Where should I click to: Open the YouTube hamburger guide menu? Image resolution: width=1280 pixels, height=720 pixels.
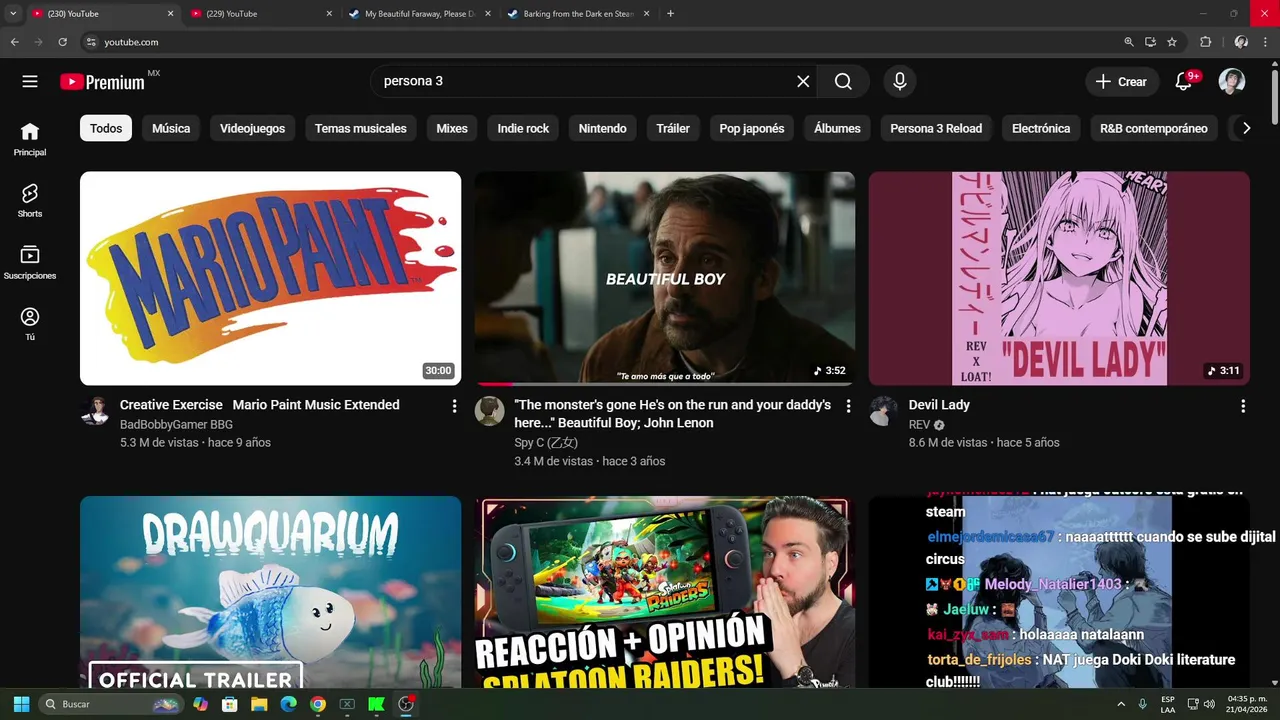(30, 82)
